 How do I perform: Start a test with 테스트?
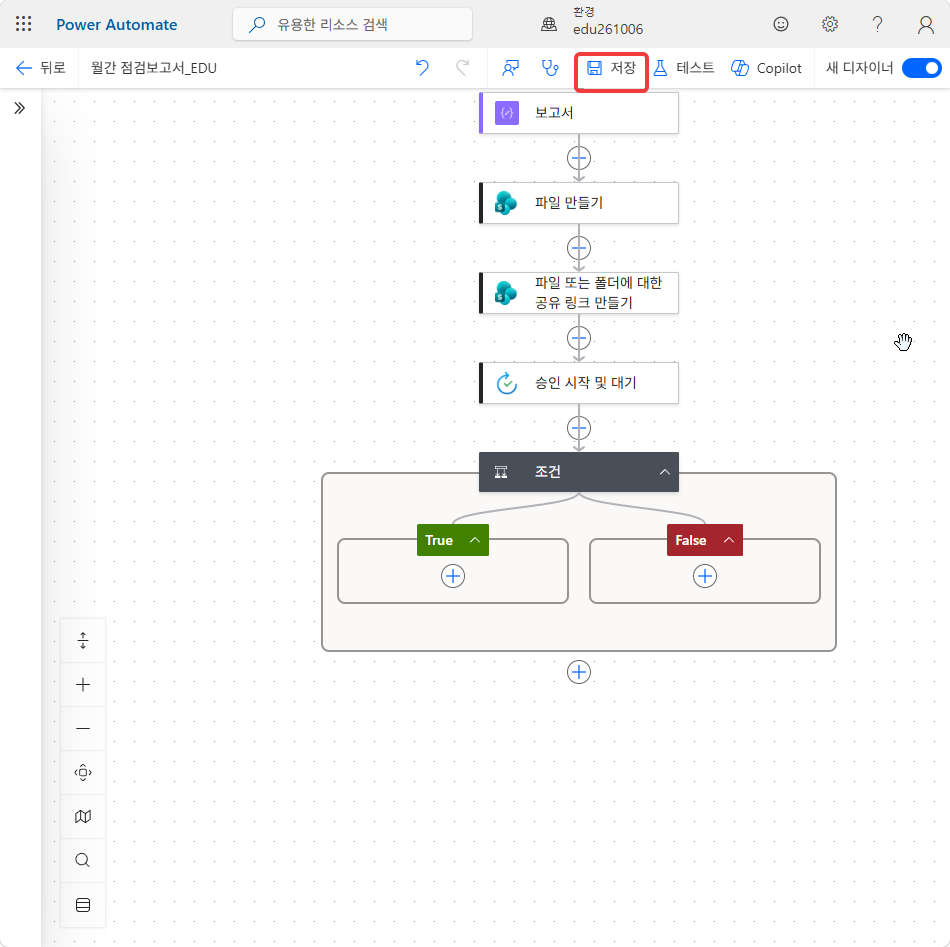pos(684,68)
